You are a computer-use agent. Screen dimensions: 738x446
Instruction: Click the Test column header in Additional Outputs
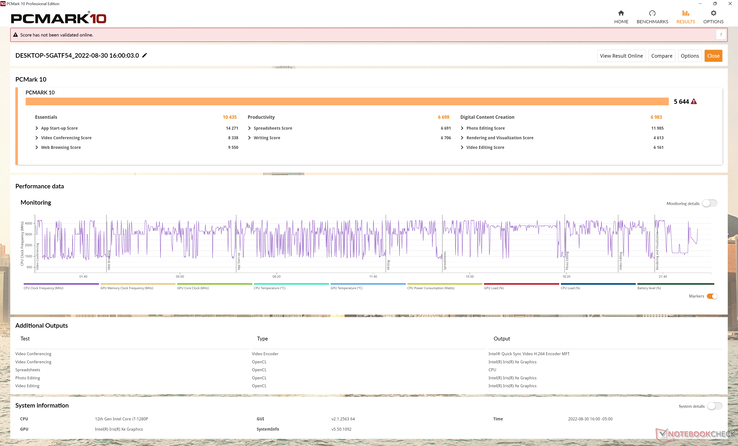pyautogui.click(x=25, y=339)
